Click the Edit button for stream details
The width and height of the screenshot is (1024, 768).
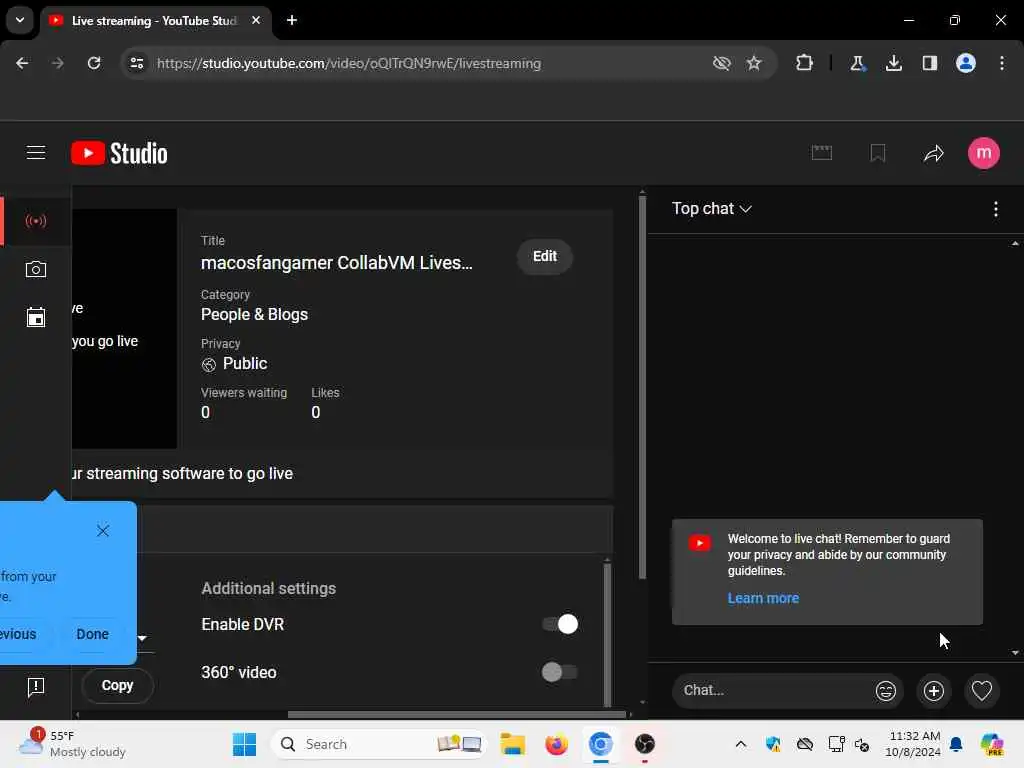545,256
